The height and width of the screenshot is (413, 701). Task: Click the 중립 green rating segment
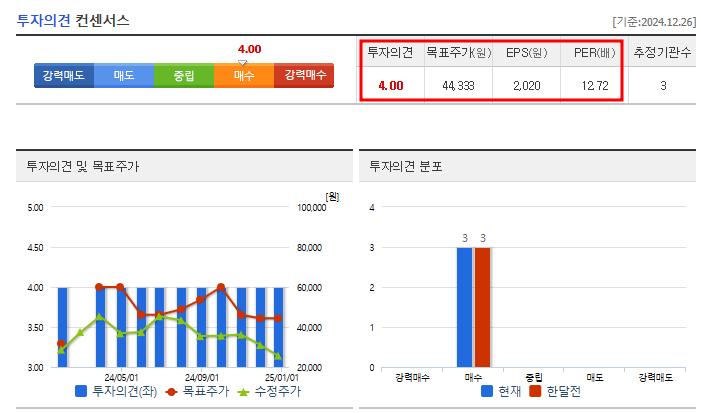click(x=184, y=76)
